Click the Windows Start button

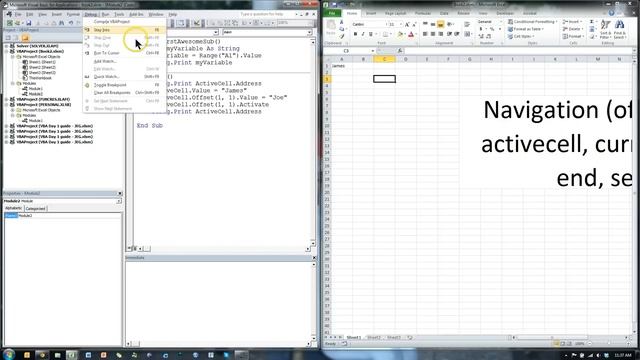9,354
